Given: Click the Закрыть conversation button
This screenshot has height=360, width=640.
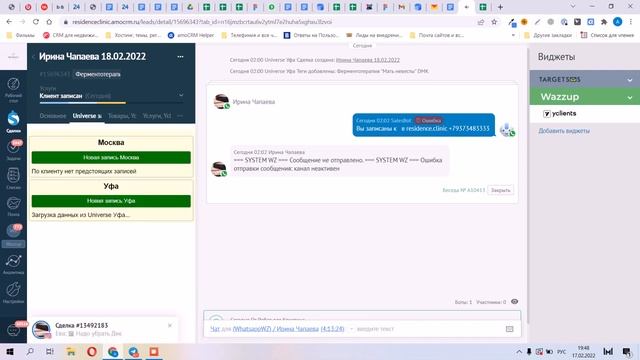Looking at the screenshot, I should [500, 190].
